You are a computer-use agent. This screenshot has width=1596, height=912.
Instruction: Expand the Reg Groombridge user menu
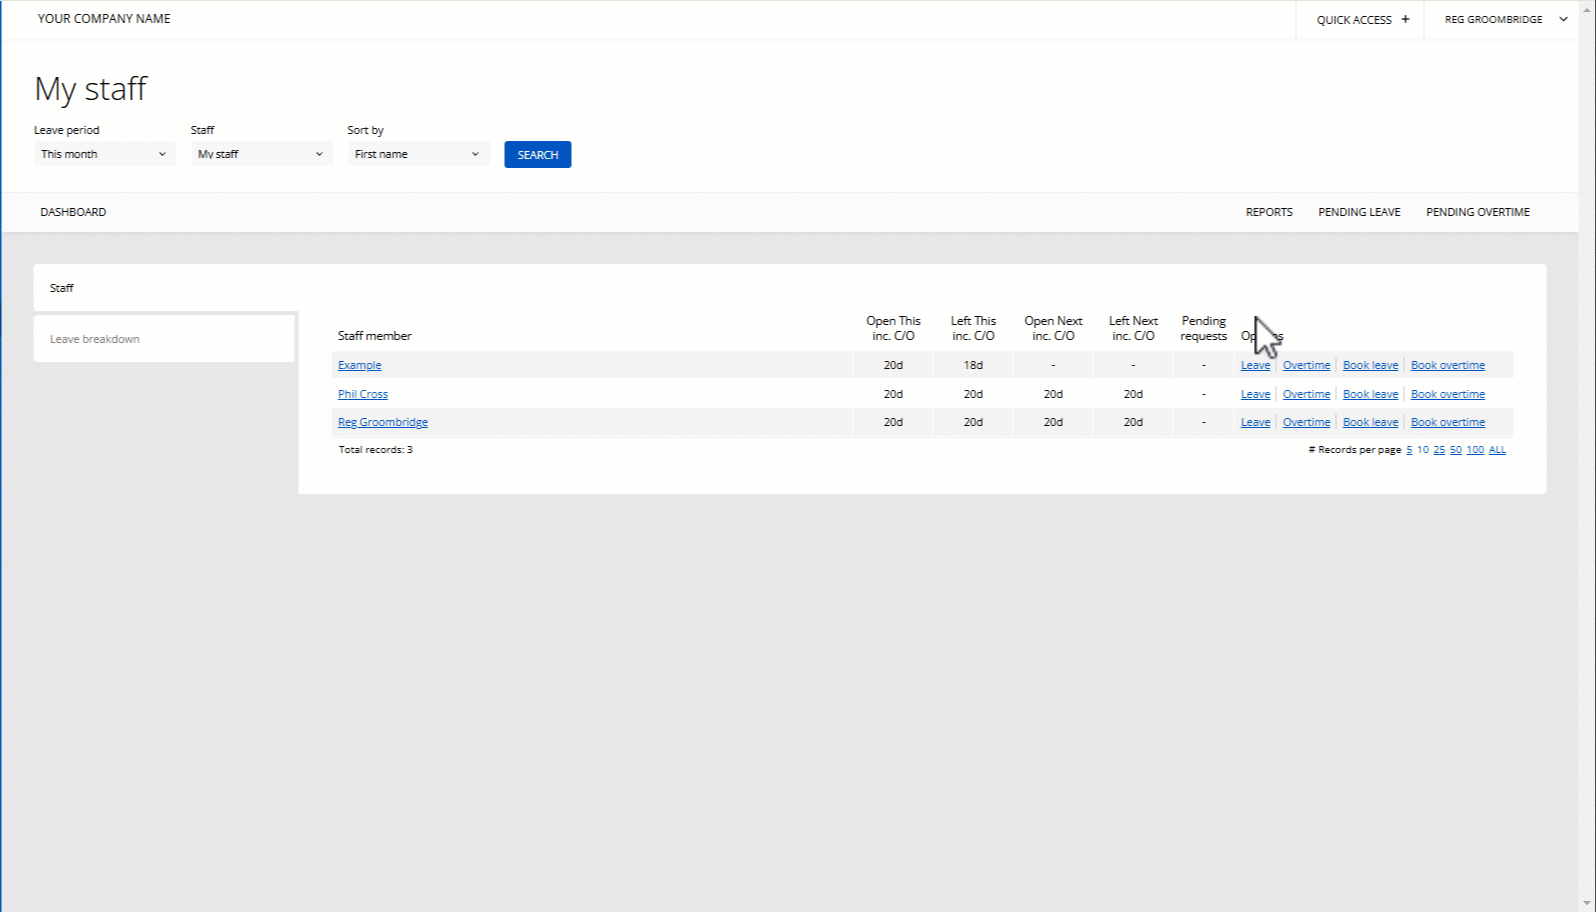(1505, 19)
